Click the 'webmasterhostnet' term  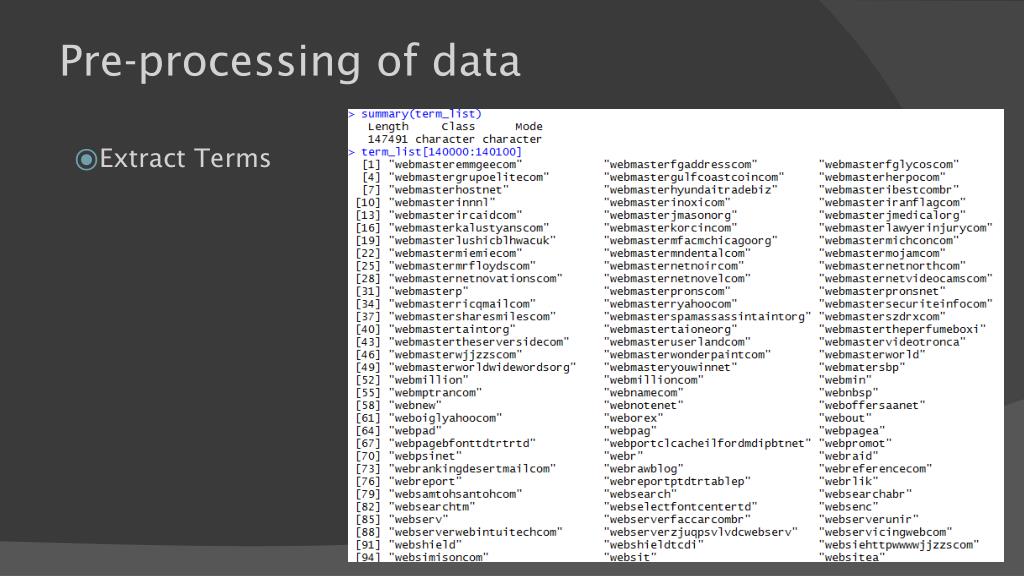click(x=449, y=190)
